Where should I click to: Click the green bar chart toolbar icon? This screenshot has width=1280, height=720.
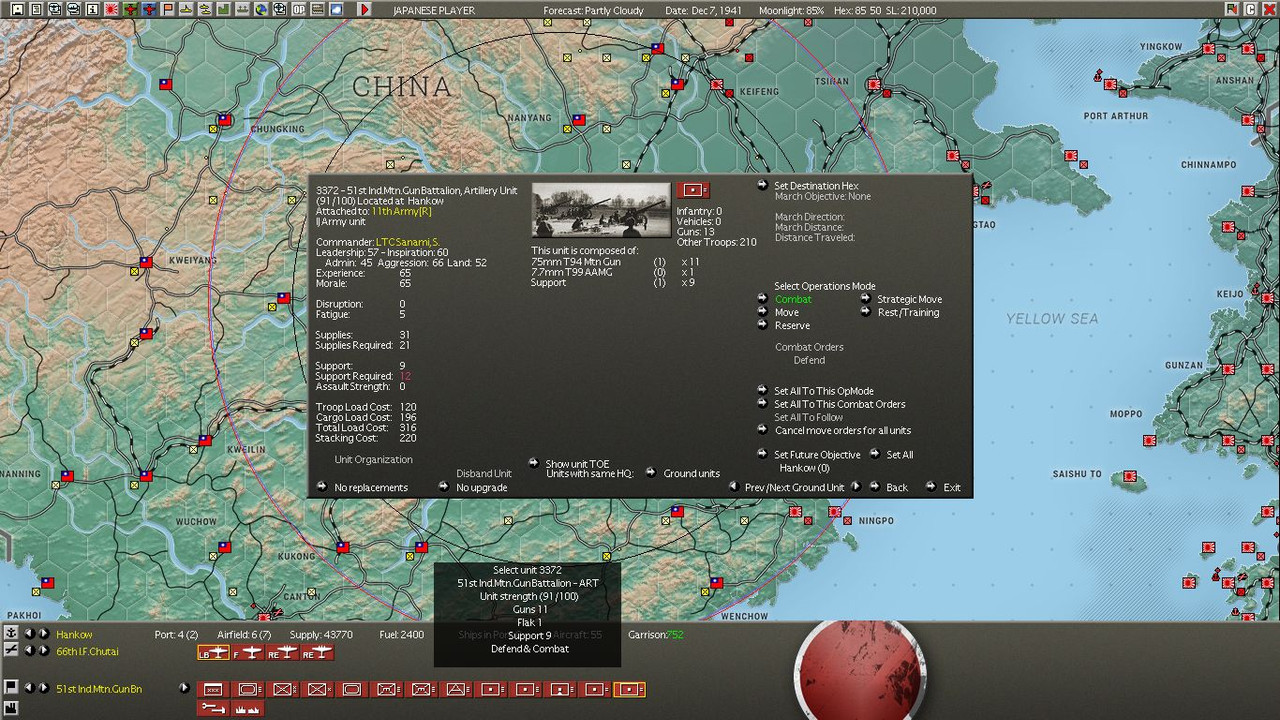click(223, 10)
